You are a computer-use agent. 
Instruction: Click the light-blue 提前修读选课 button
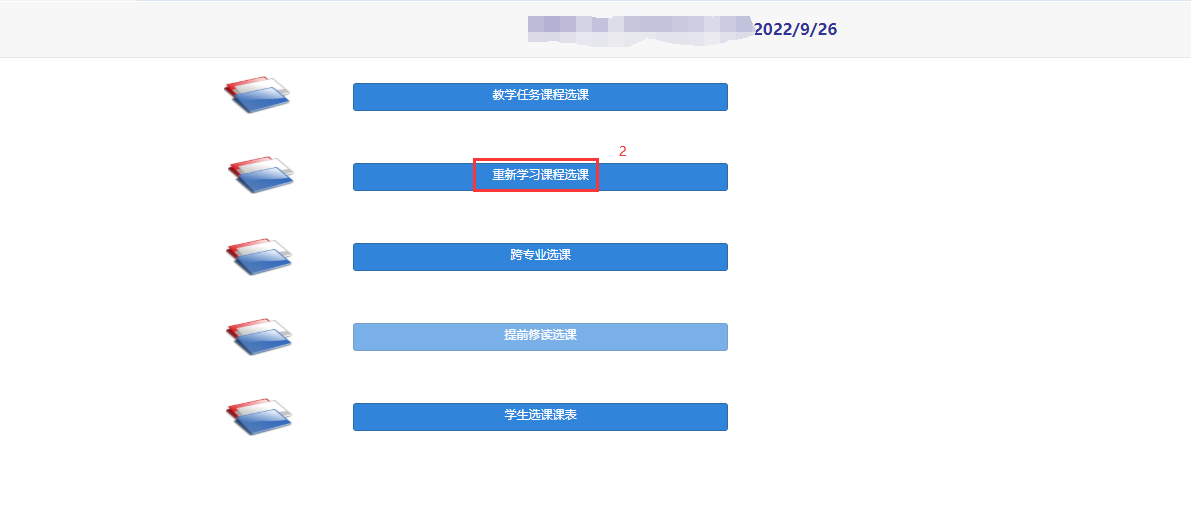pos(540,337)
